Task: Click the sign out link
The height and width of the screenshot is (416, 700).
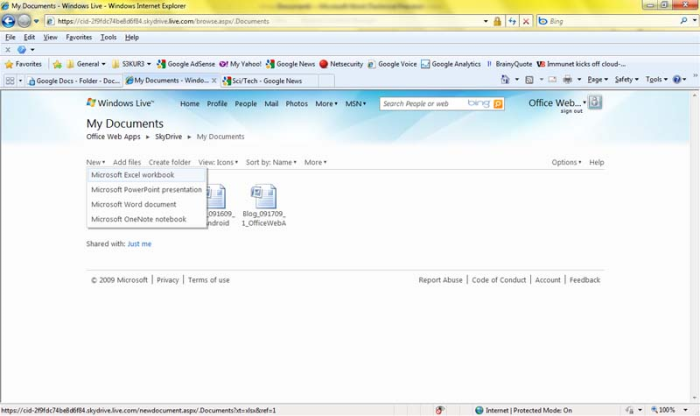Action: (x=571, y=111)
